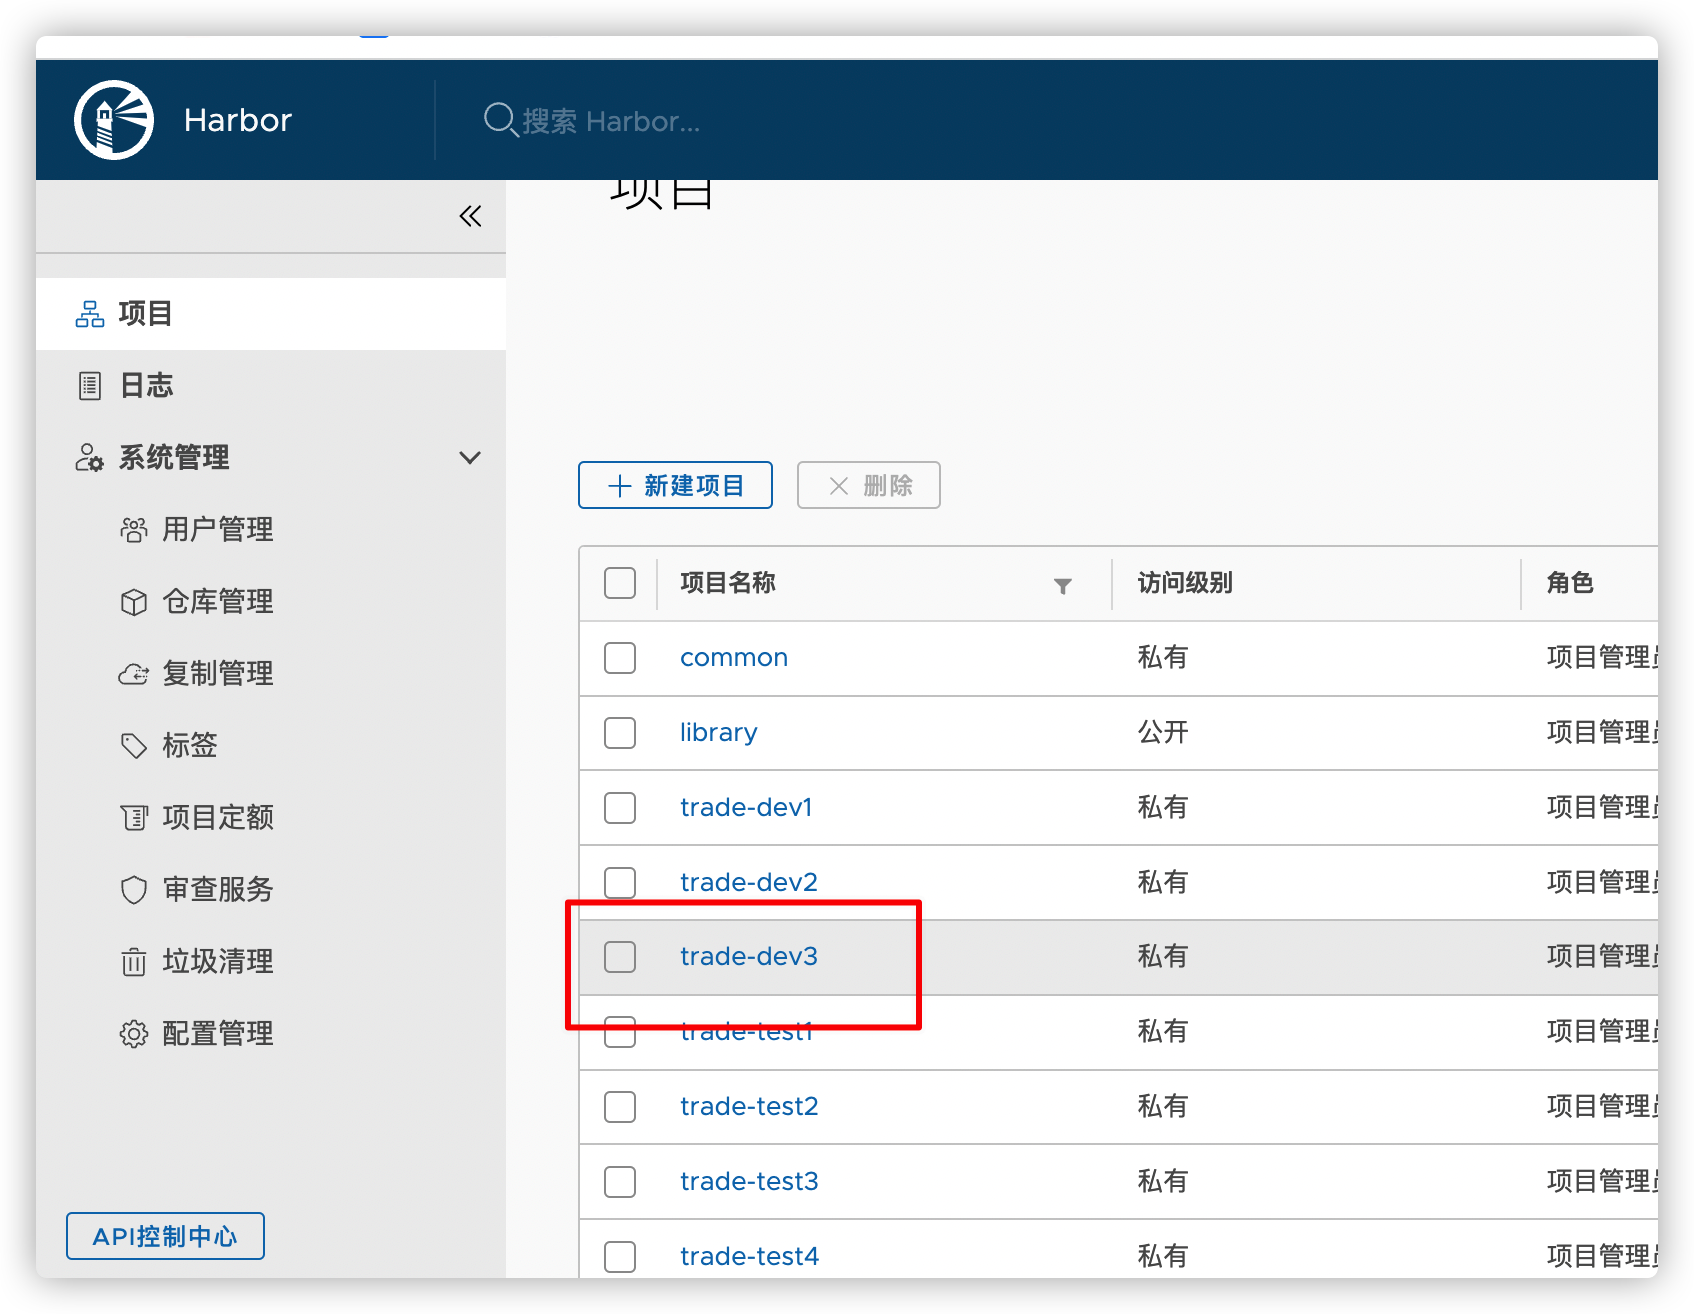Click the 删除 button
The image size is (1694, 1314).
click(x=869, y=485)
